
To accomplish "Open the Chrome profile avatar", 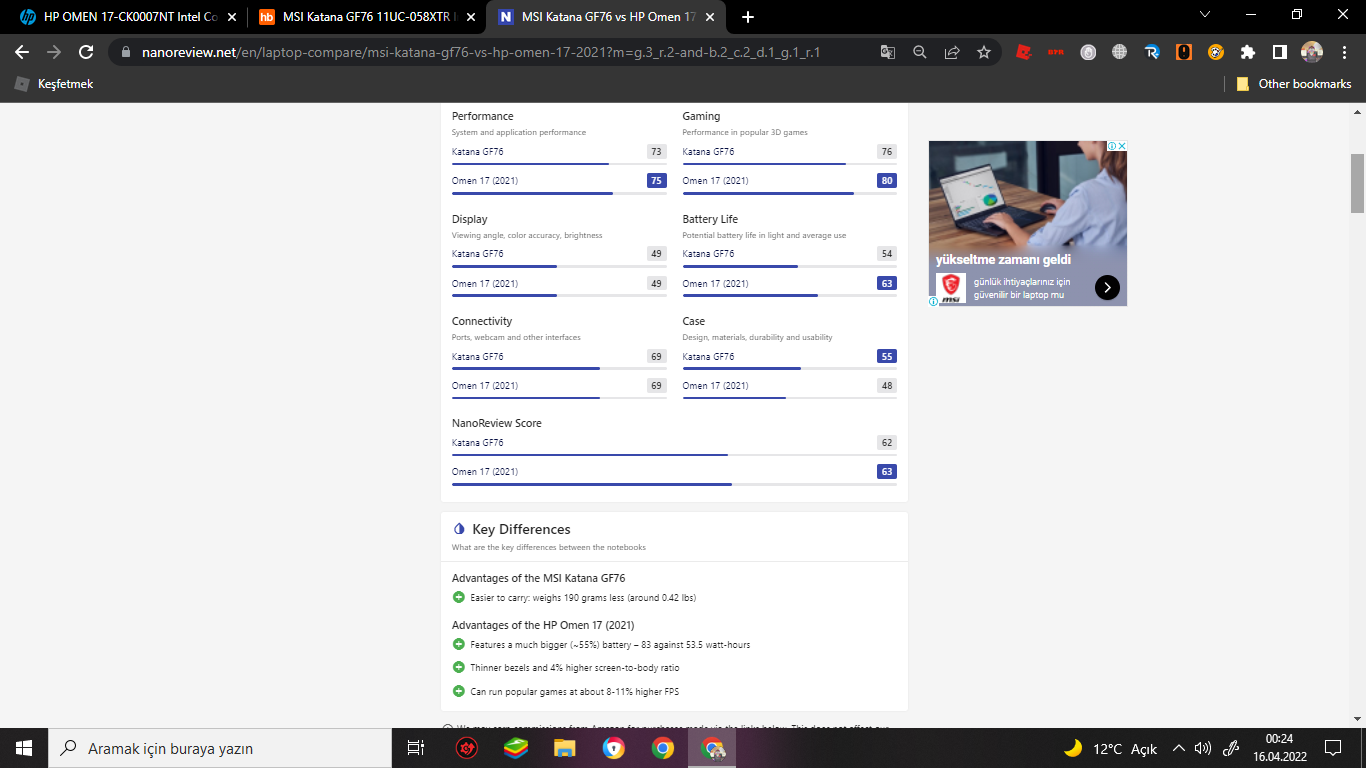I will pyautogui.click(x=1312, y=52).
